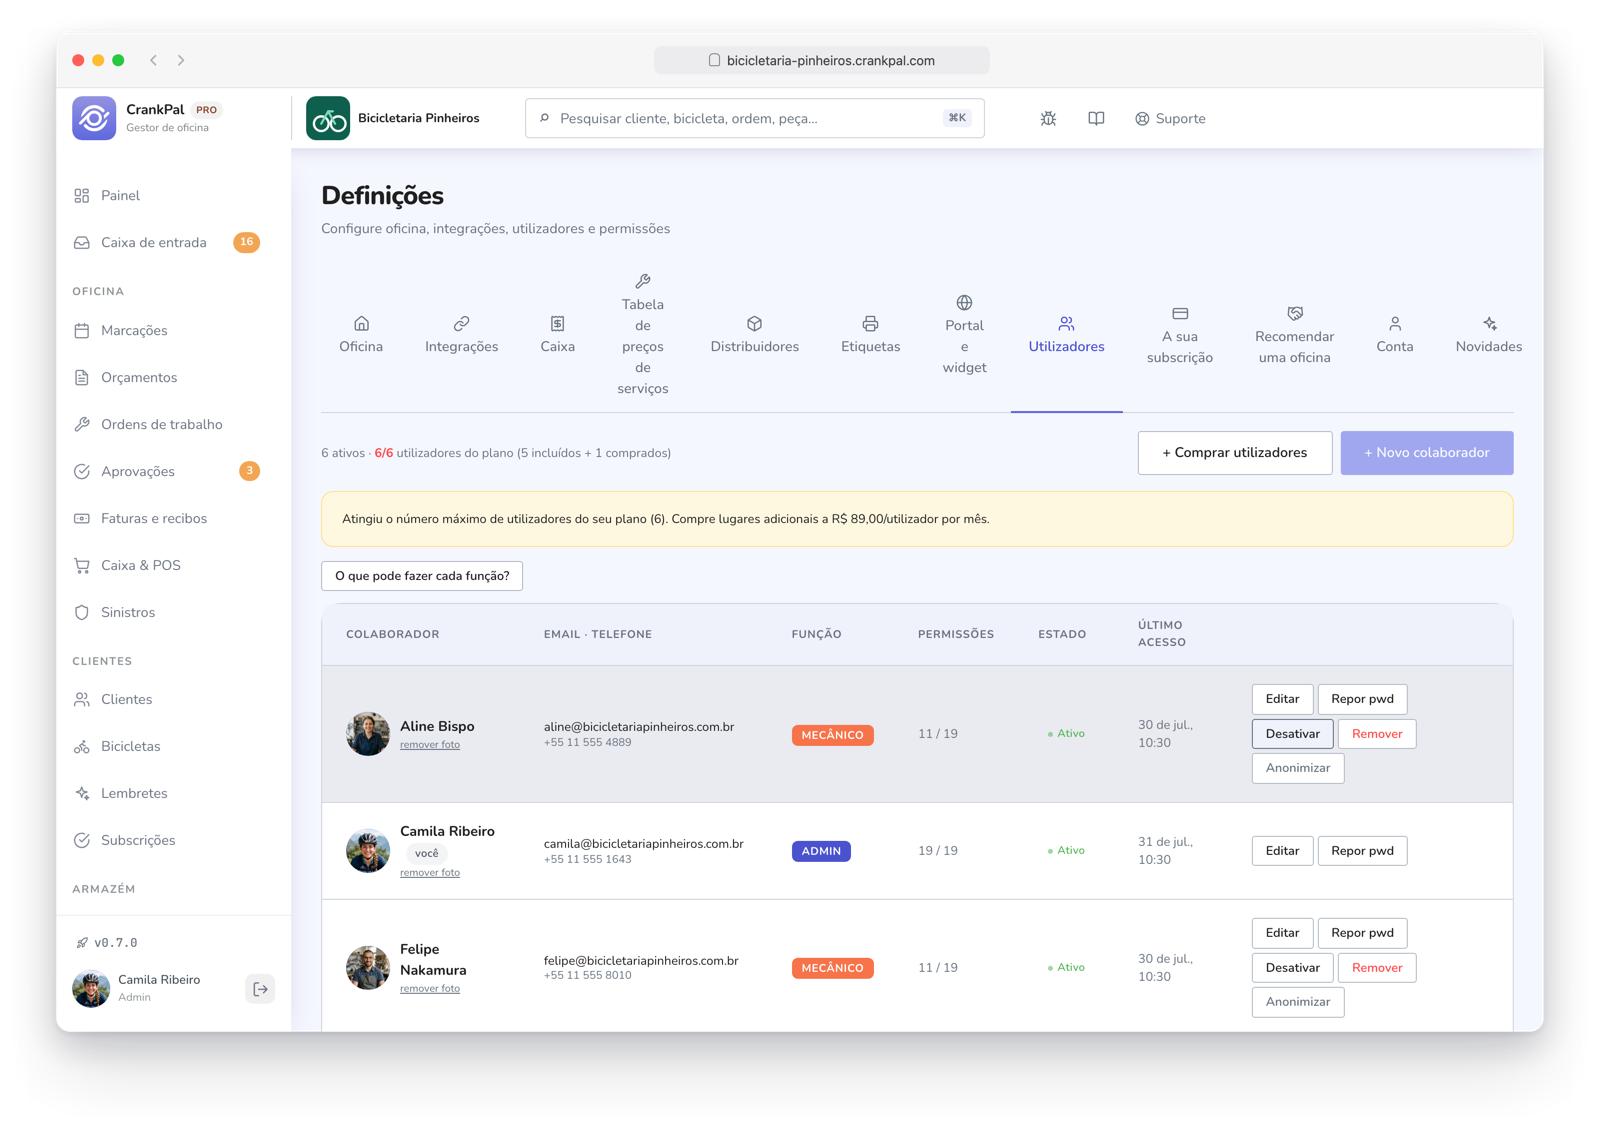
Task: Open the Novidades tab
Action: point(1489,335)
